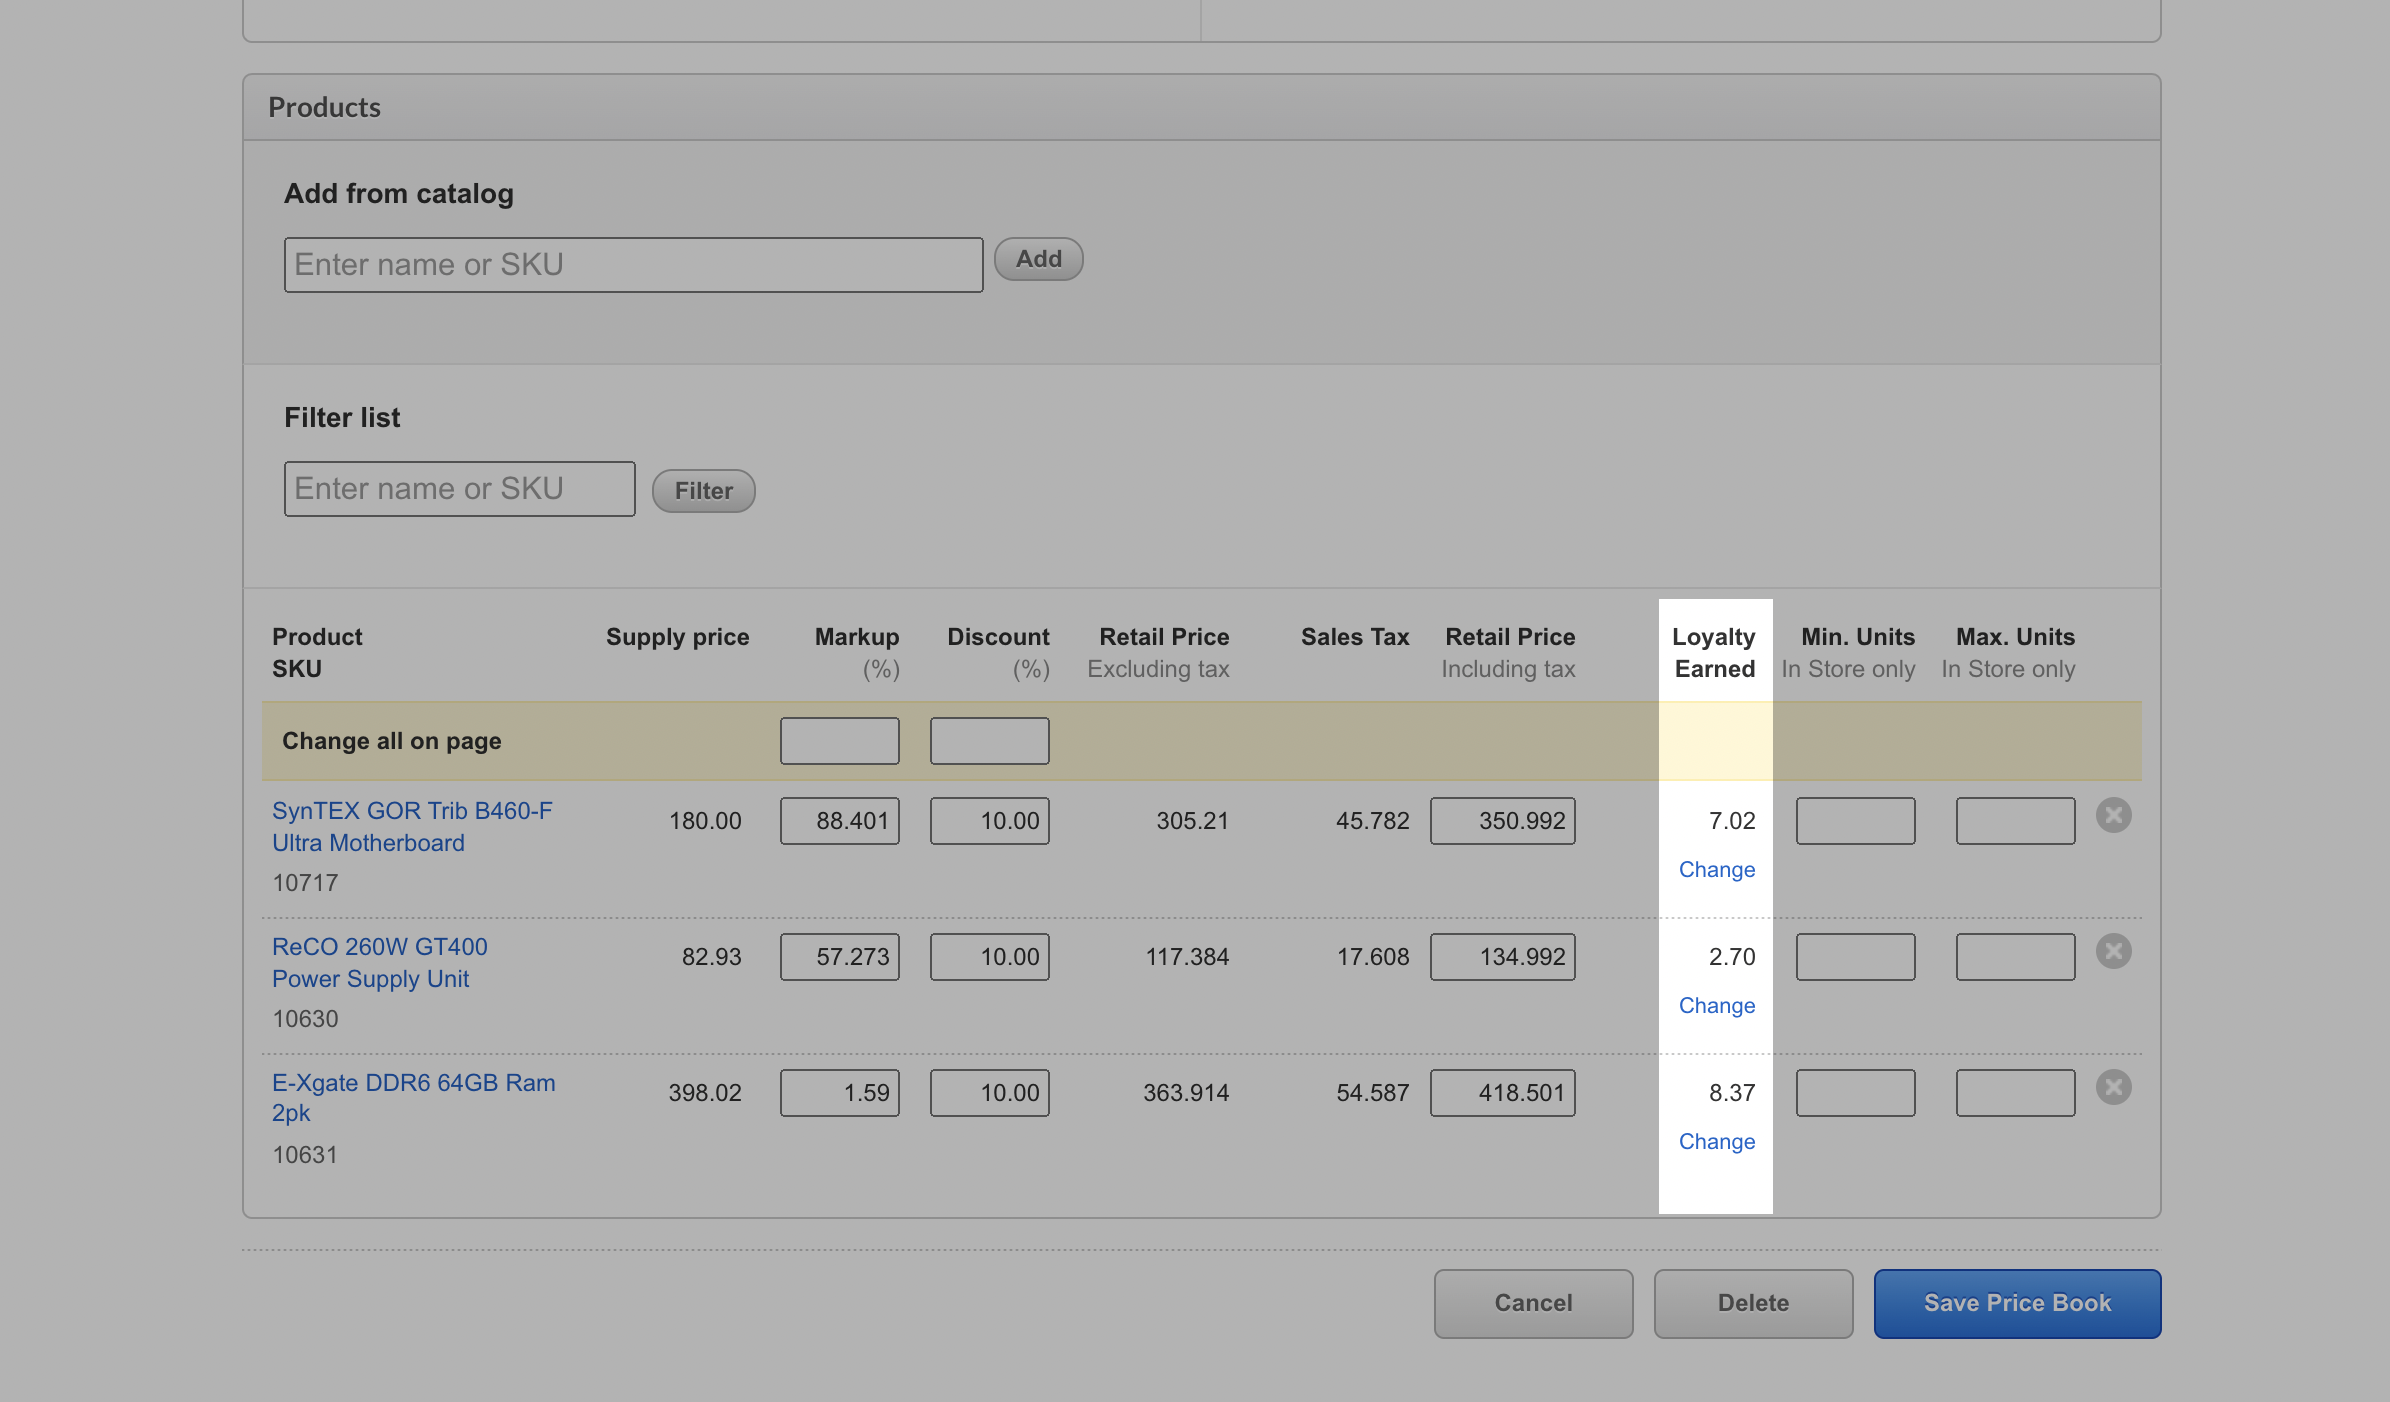Delete E-Xgate DDR6 Ram row icon

[x=2113, y=1088]
